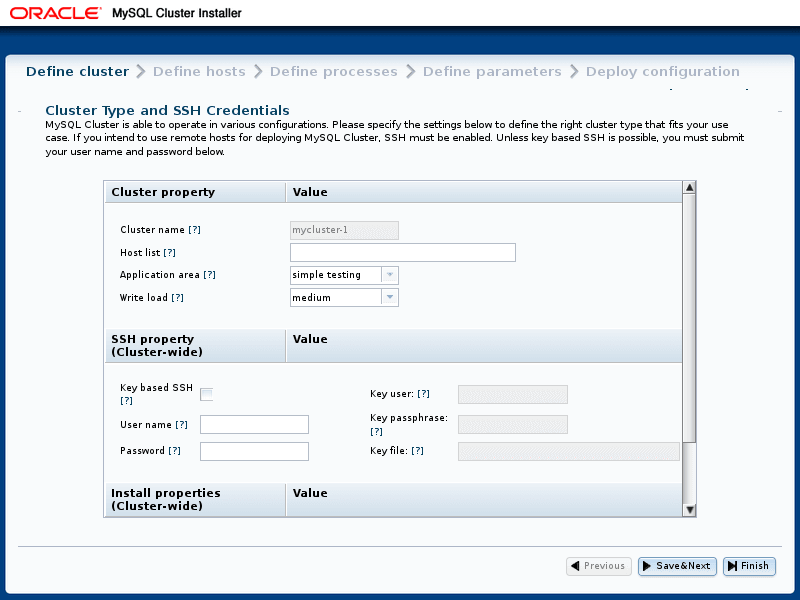The width and height of the screenshot is (800, 600).
Task: Show help for User name
Action: click(181, 424)
